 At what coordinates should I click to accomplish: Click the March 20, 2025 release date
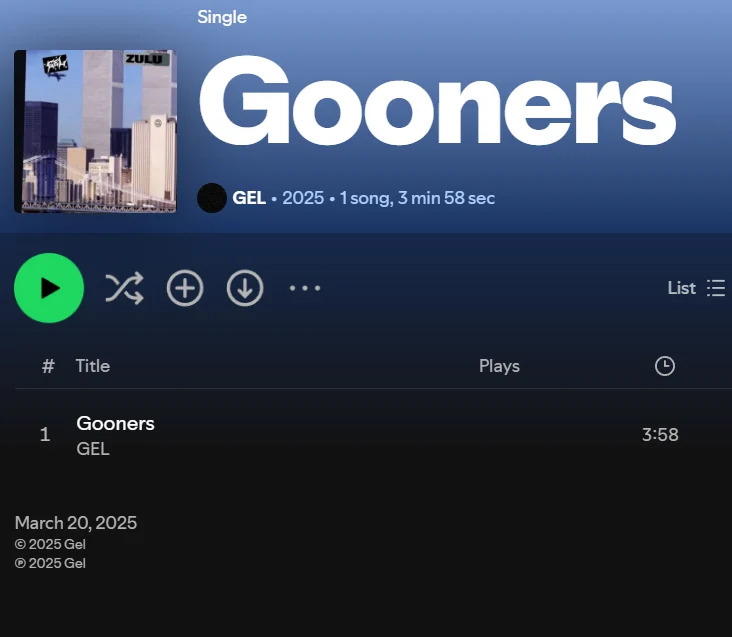pos(76,523)
